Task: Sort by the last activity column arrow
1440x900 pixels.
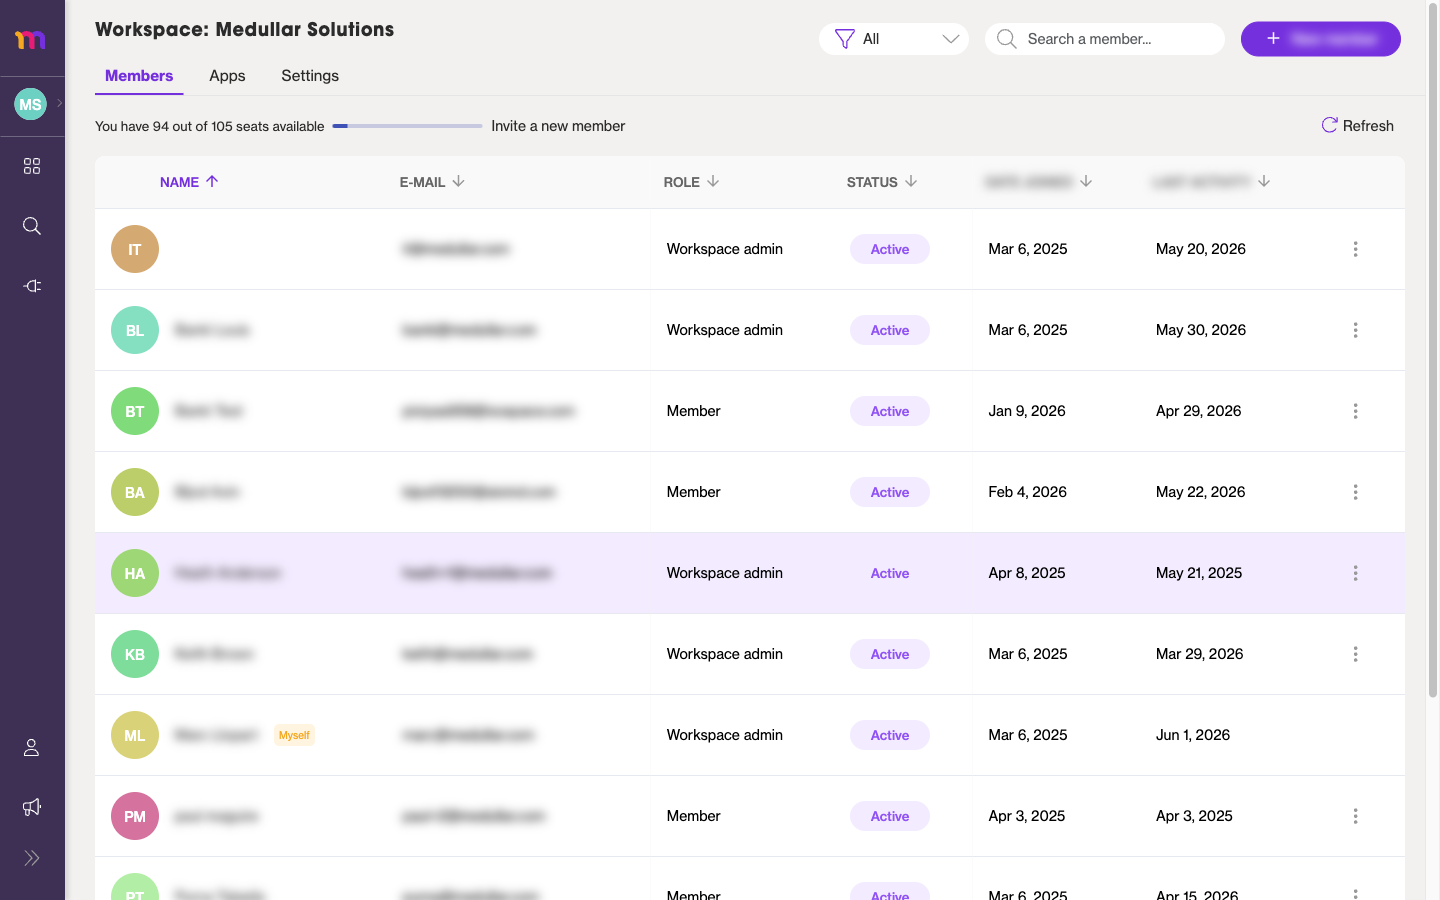Action: coord(1264,181)
